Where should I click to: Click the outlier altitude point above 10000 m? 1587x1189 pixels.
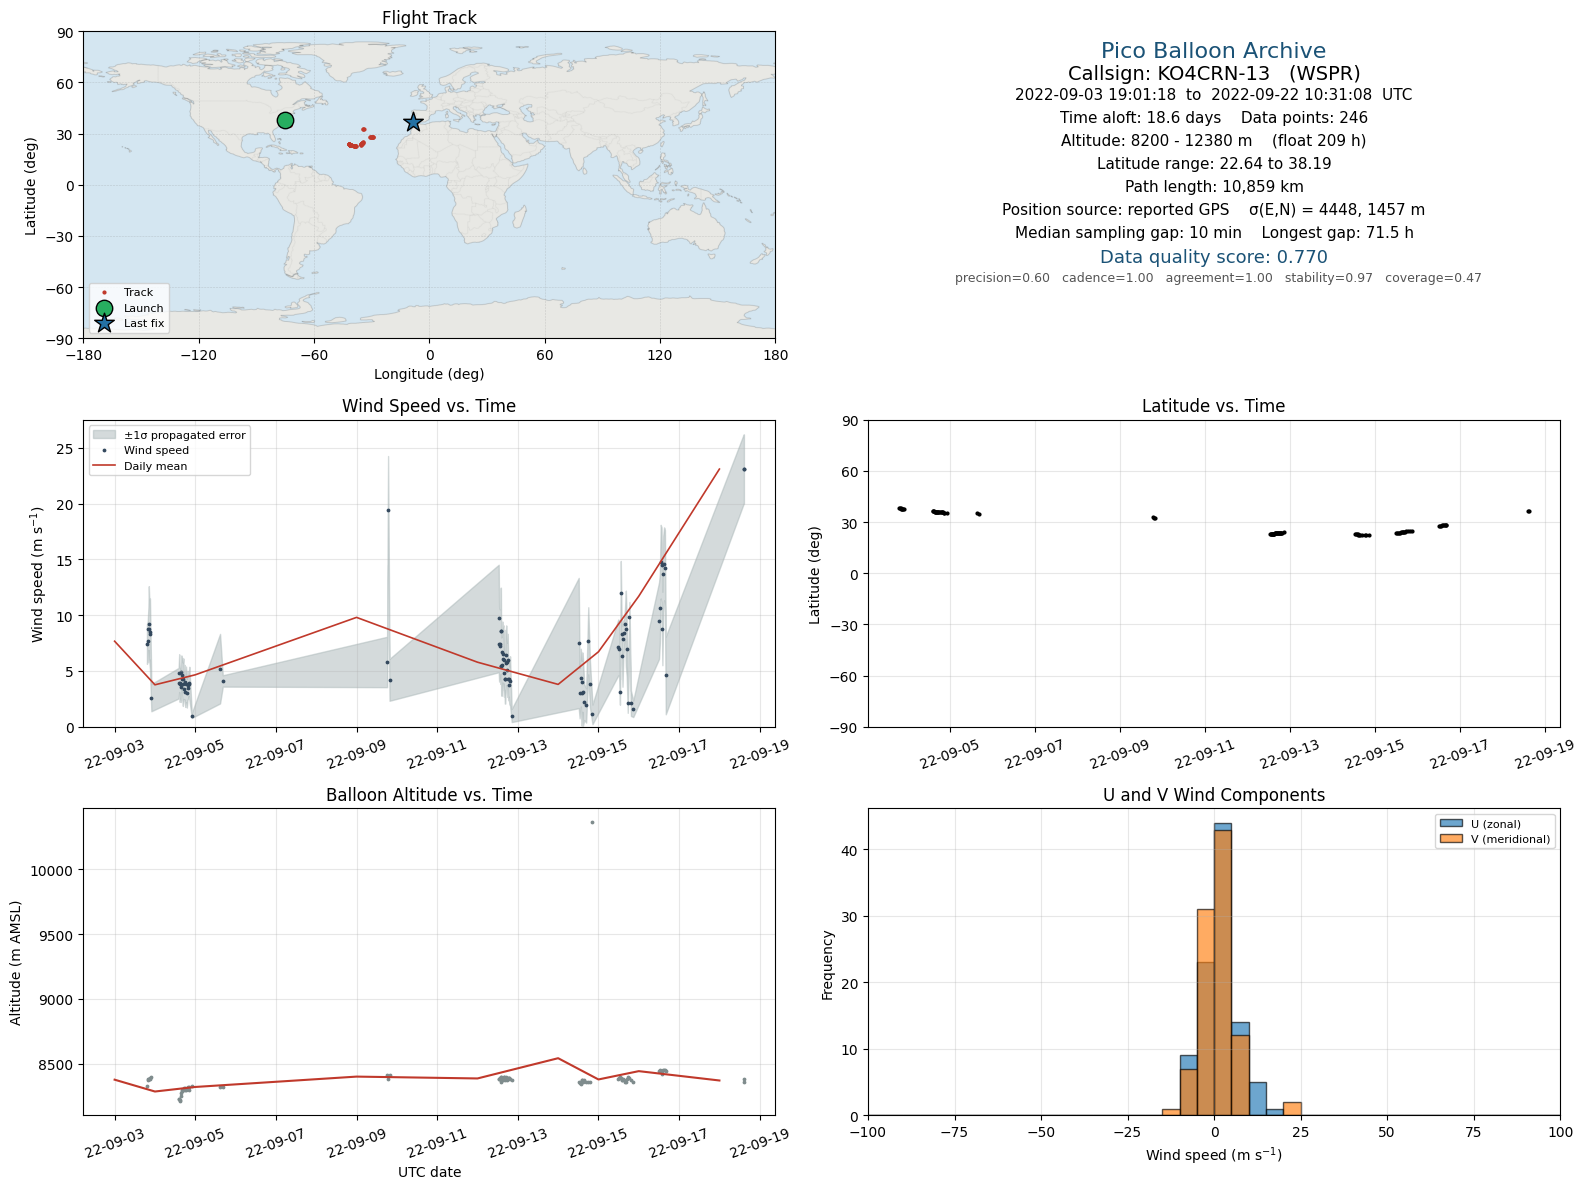pos(592,822)
